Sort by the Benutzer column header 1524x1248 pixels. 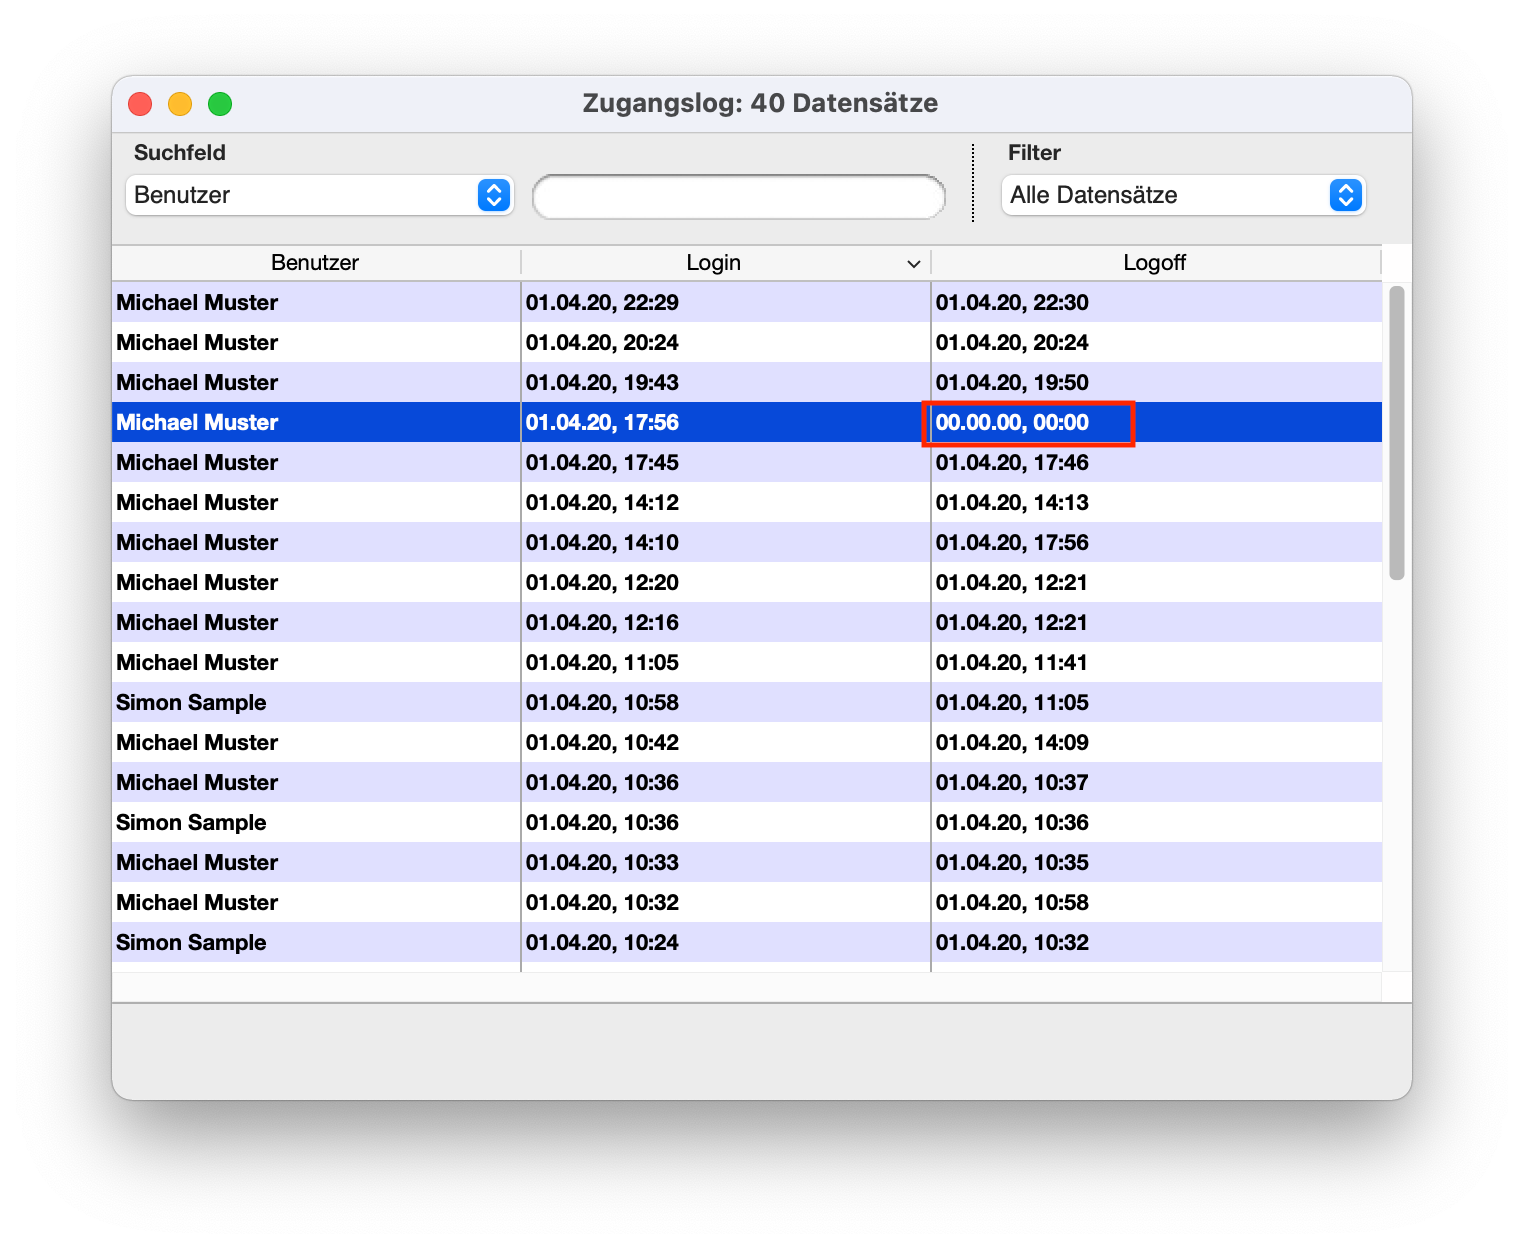[x=315, y=263]
